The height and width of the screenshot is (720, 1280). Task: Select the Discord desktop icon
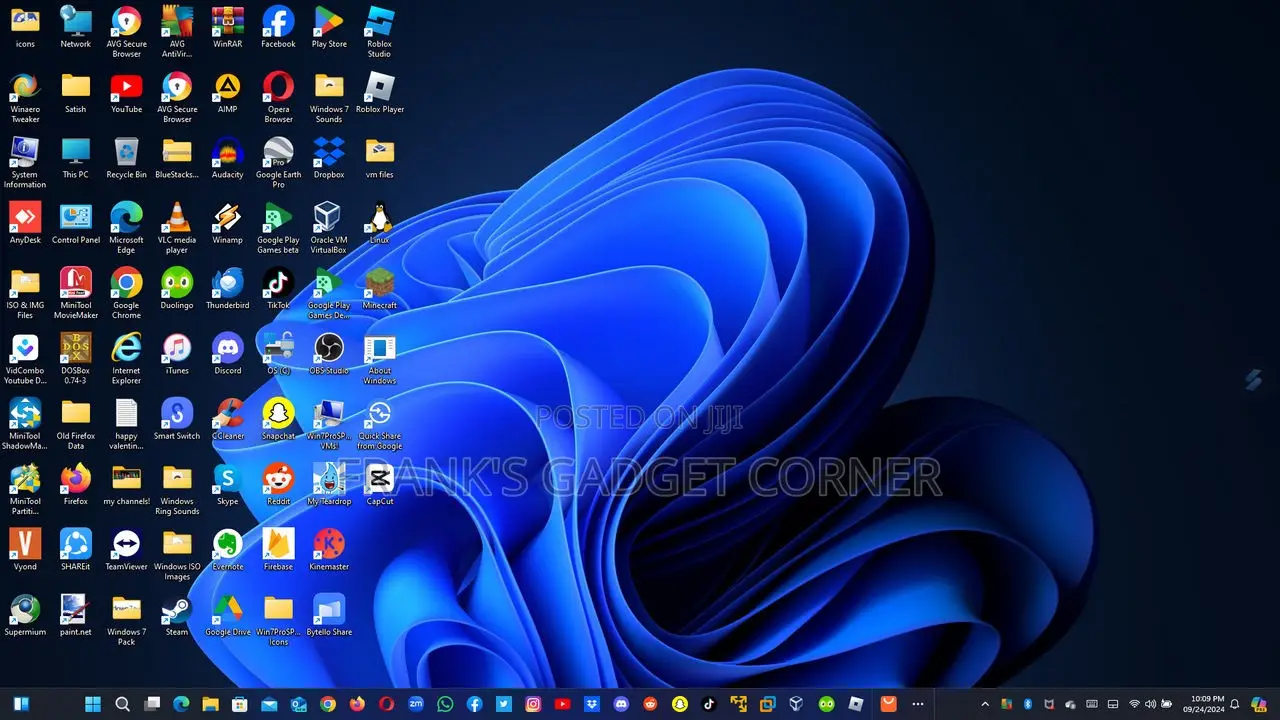pos(228,354)
